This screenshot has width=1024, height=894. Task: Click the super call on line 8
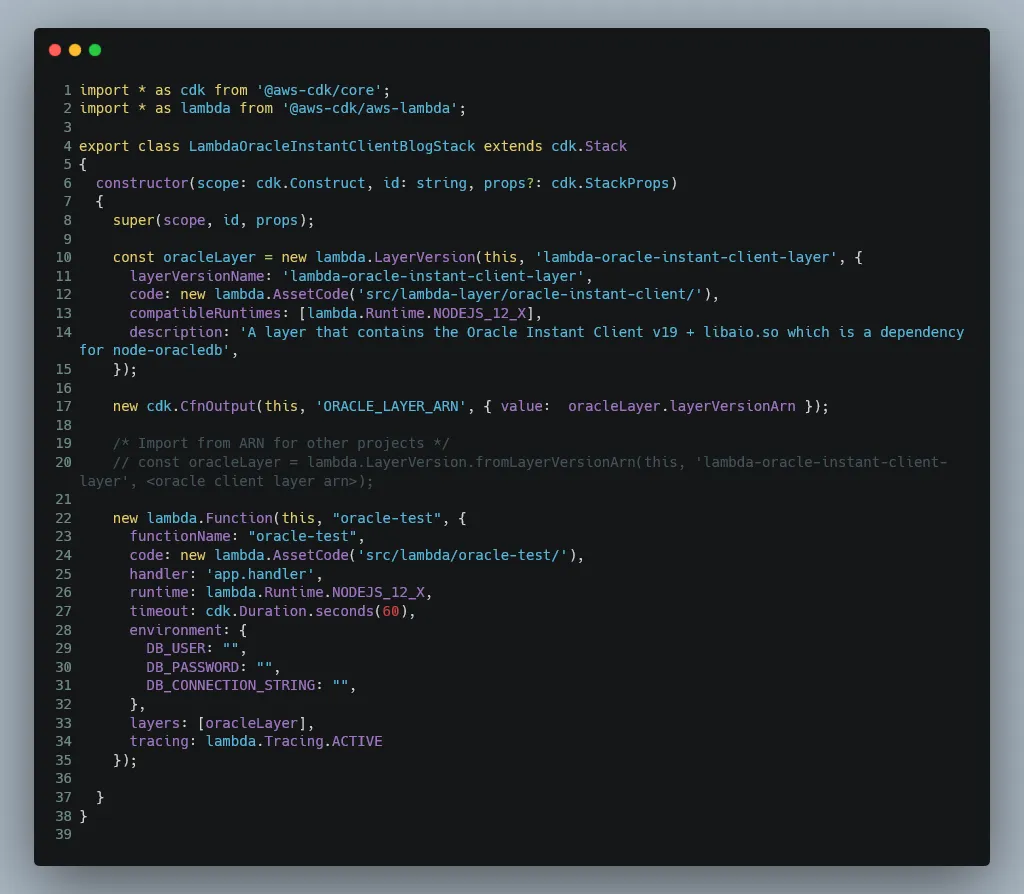point(133,220)
